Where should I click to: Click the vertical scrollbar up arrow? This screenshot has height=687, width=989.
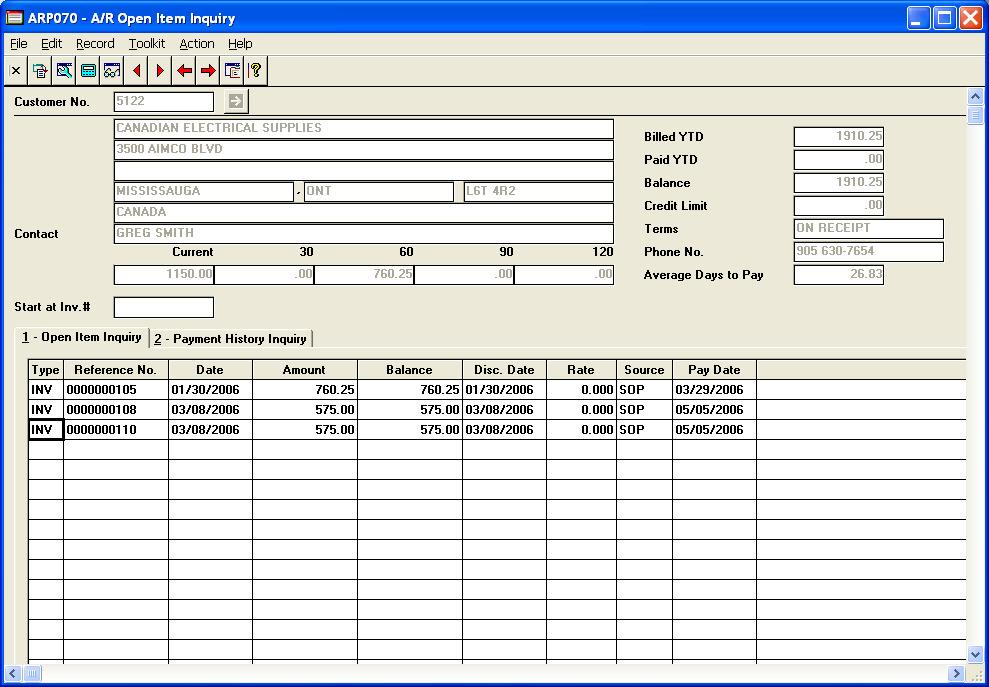point(975,97)
